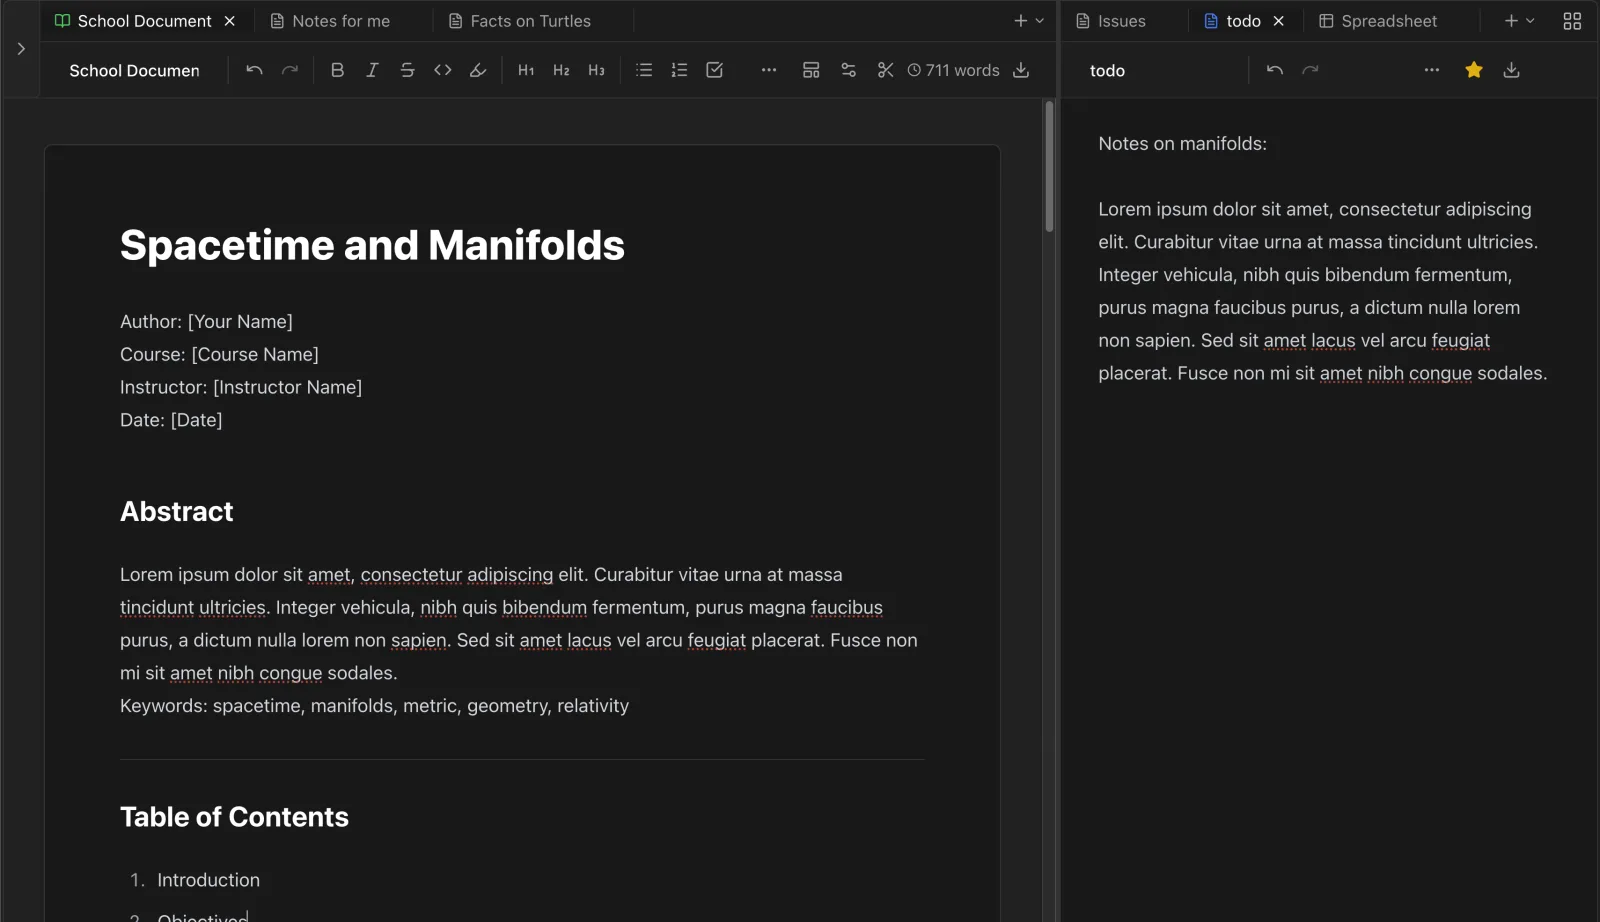Open more formatting options in School Document
The image size is (1600, 922).
[x=768, y=70]
